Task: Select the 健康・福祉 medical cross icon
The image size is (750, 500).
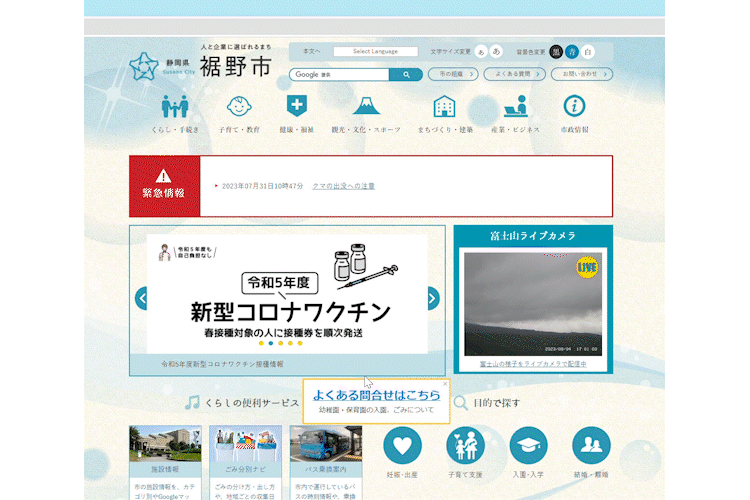Action: [297, 107]
